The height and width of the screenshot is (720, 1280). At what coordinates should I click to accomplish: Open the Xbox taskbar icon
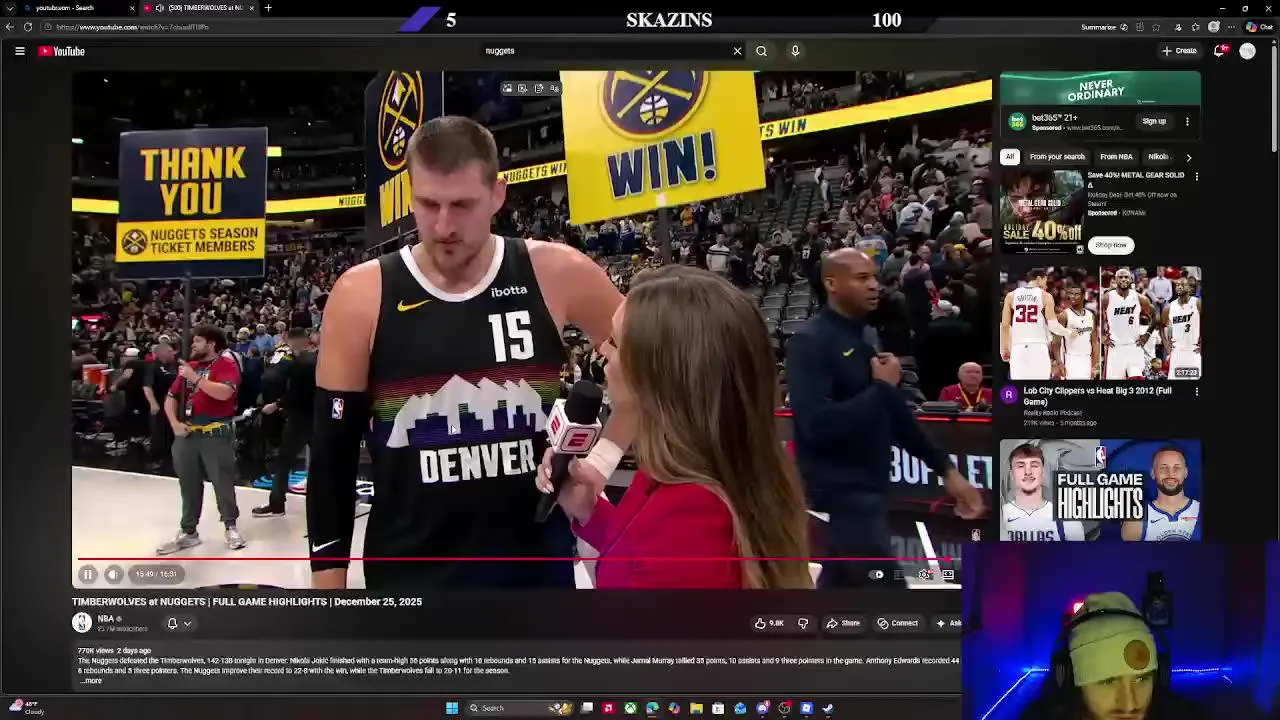(x=630, y=708)
